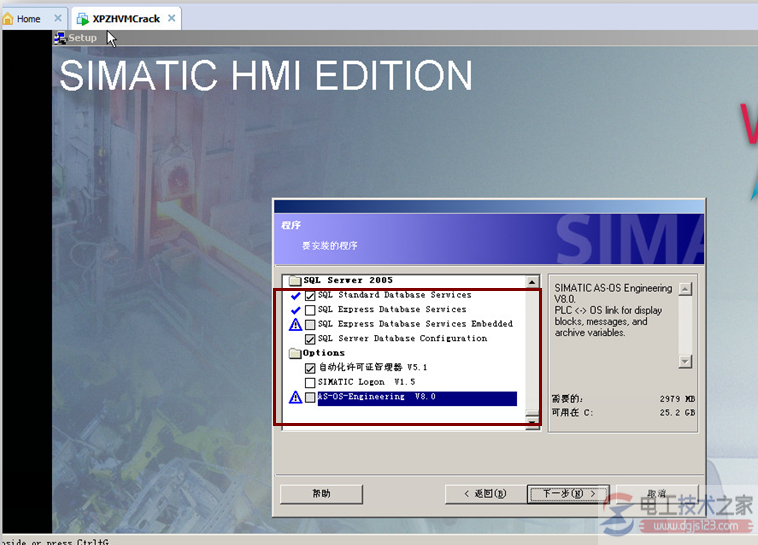Screen dimensions: 758x545
Task: Click program list scrollbar up arrow
Action: click(x=532, y=282)
